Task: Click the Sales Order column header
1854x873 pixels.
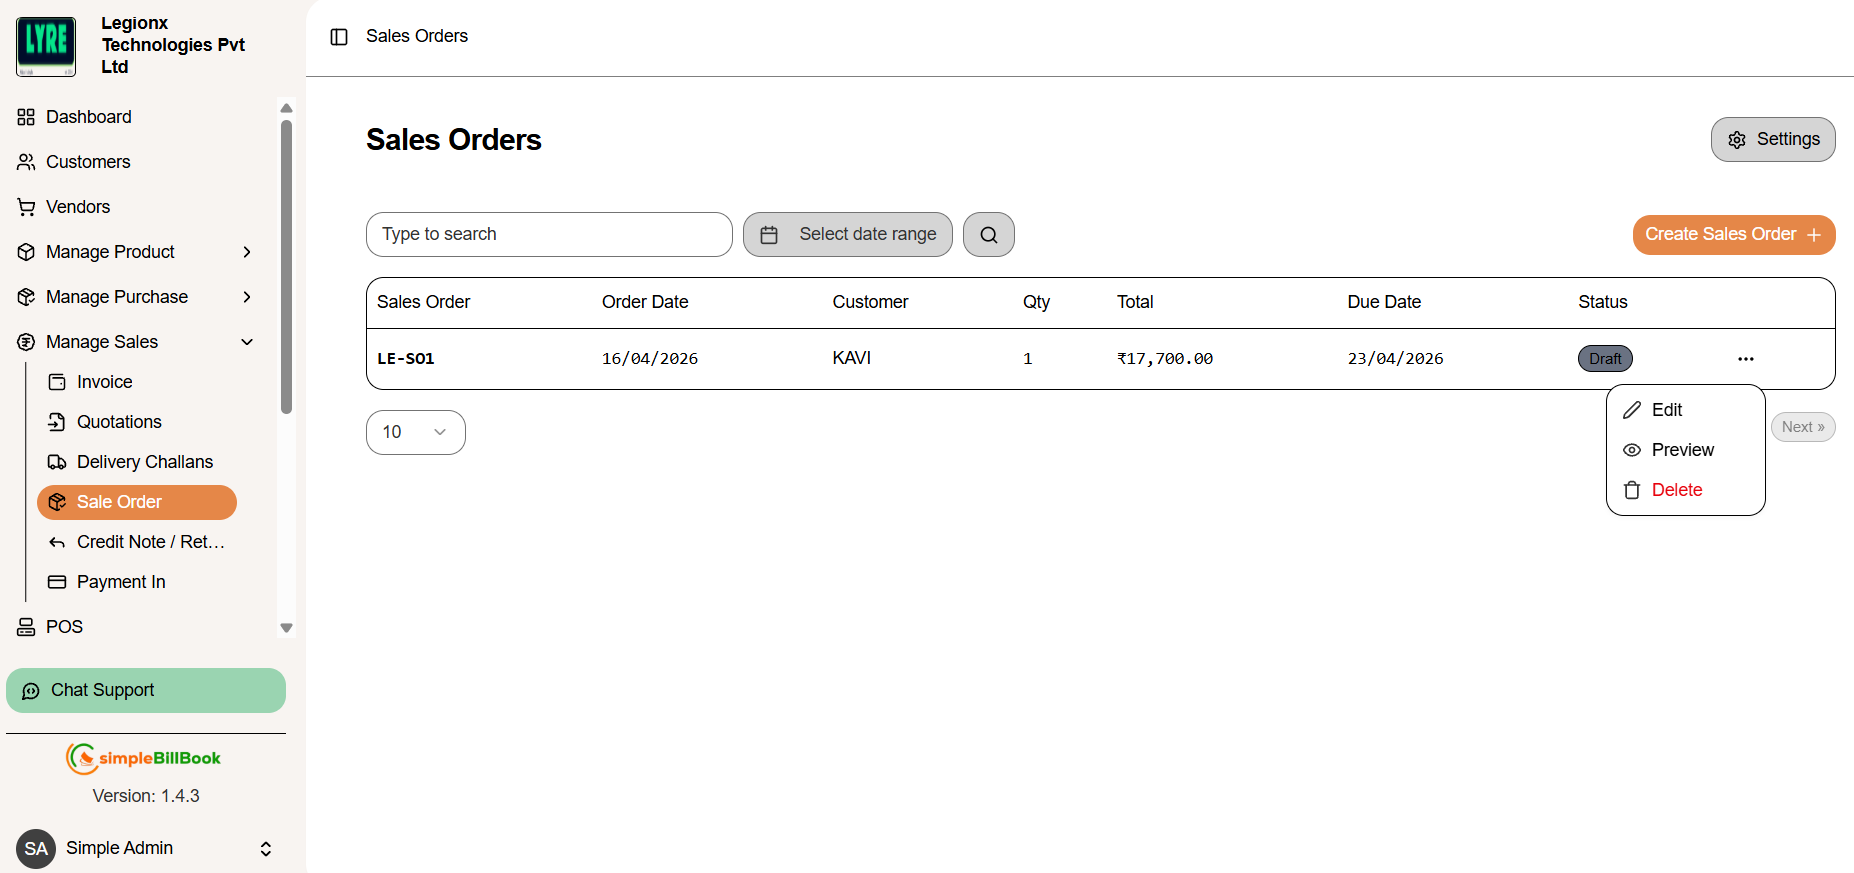Action: pos(423,302)
